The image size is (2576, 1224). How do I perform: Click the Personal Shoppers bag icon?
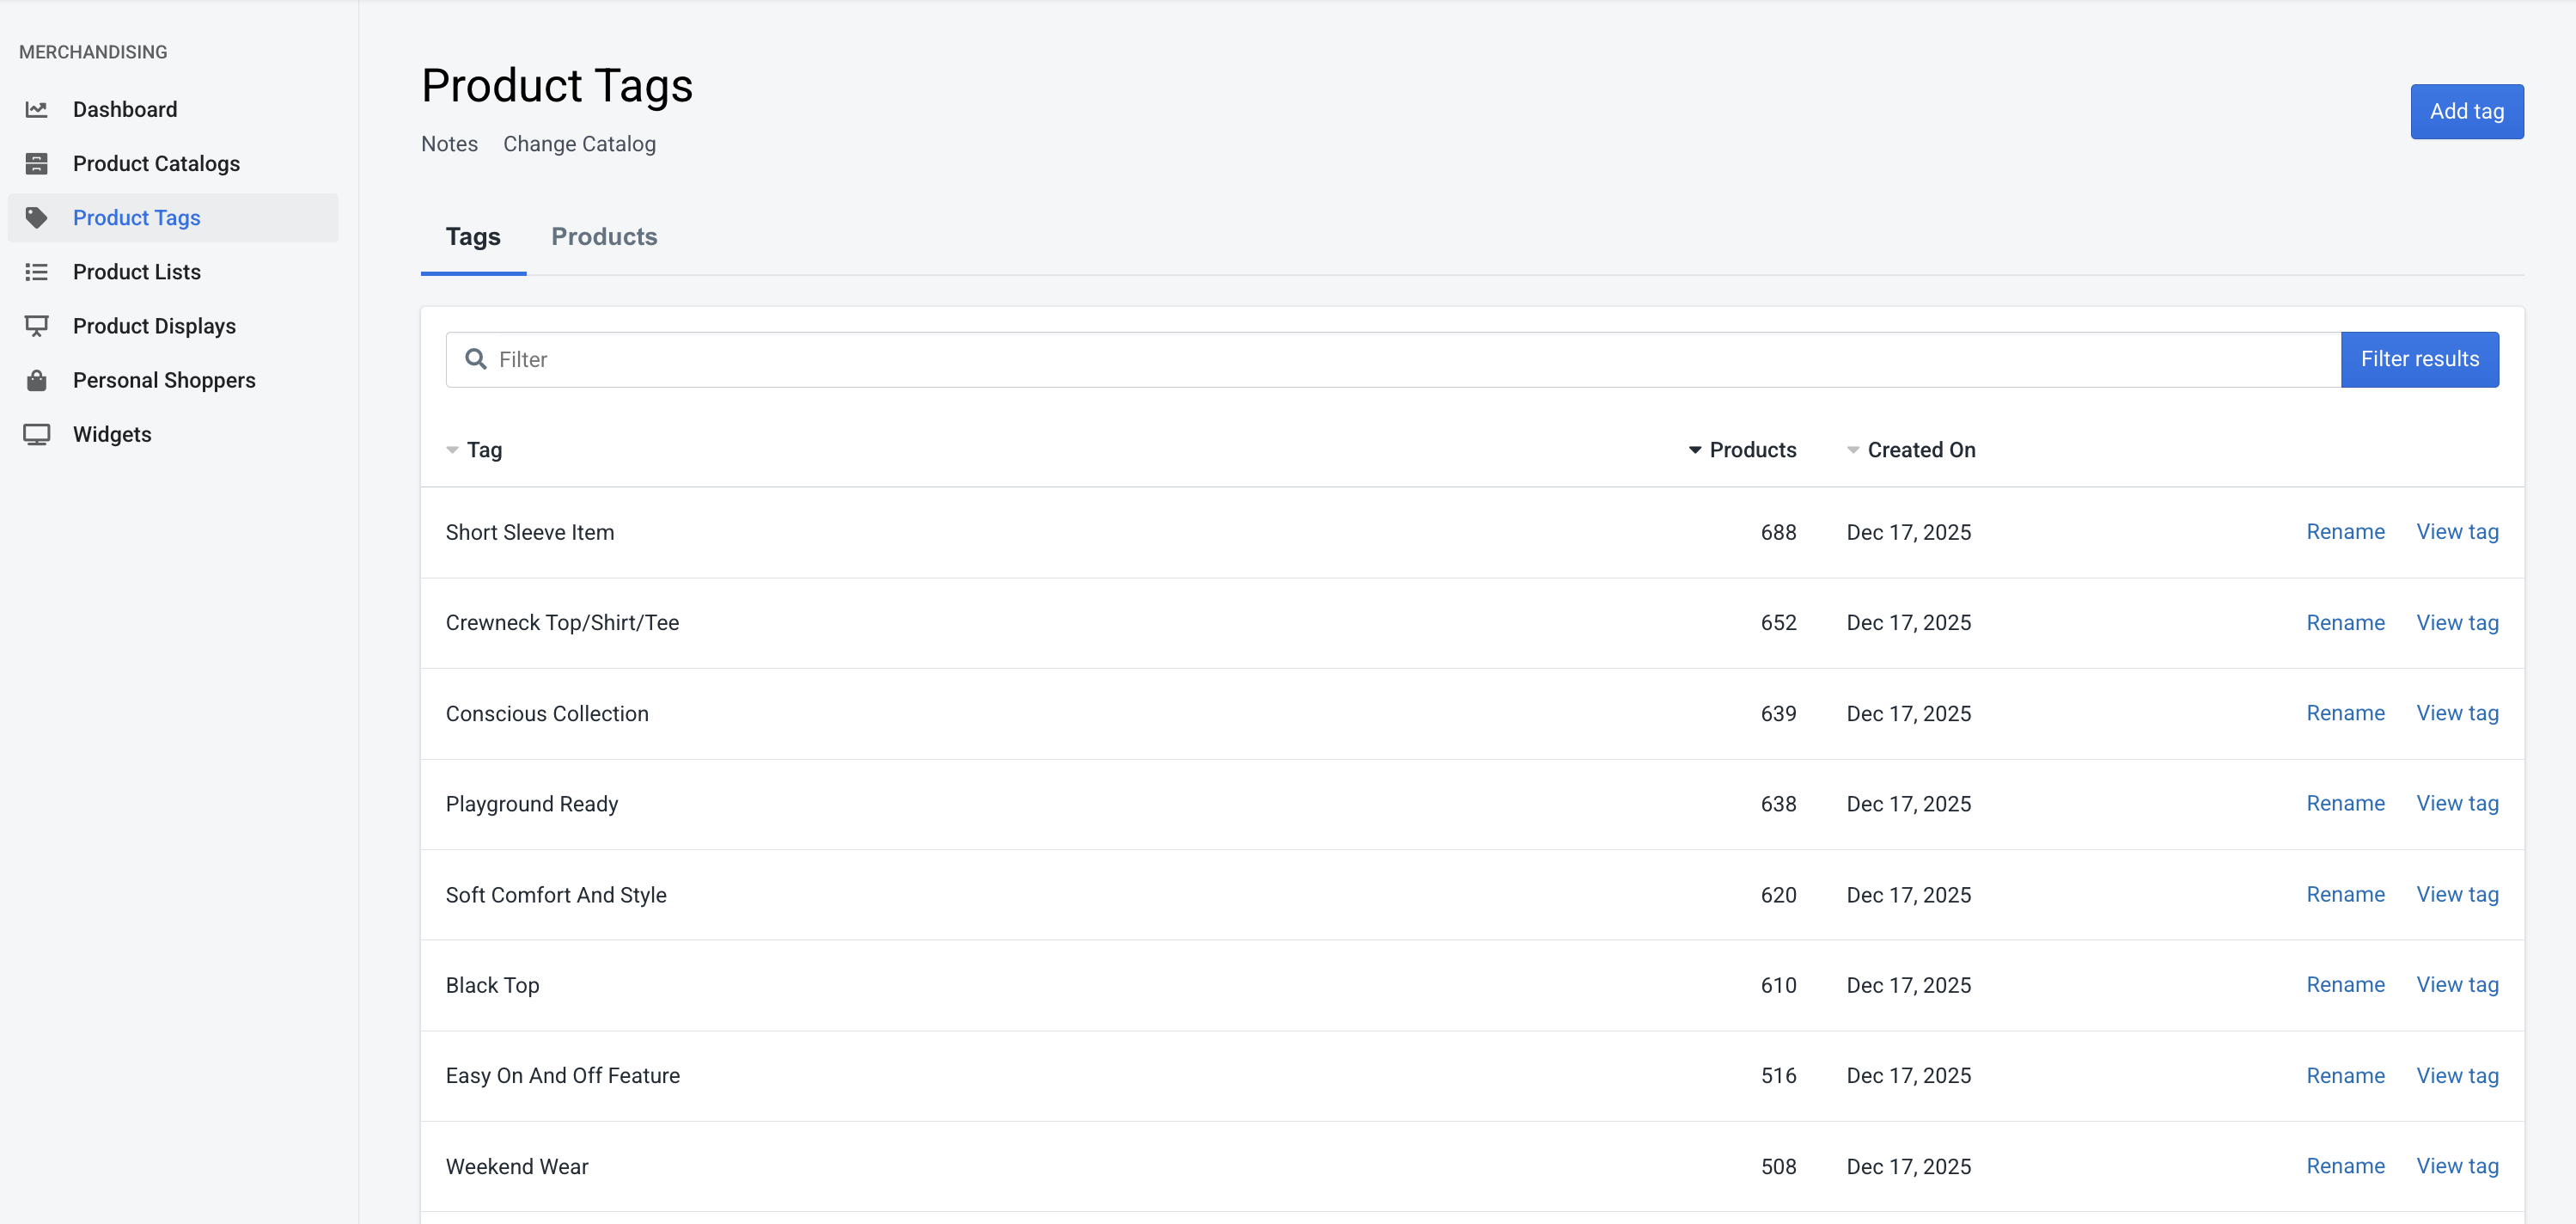(x=37, y=380)
